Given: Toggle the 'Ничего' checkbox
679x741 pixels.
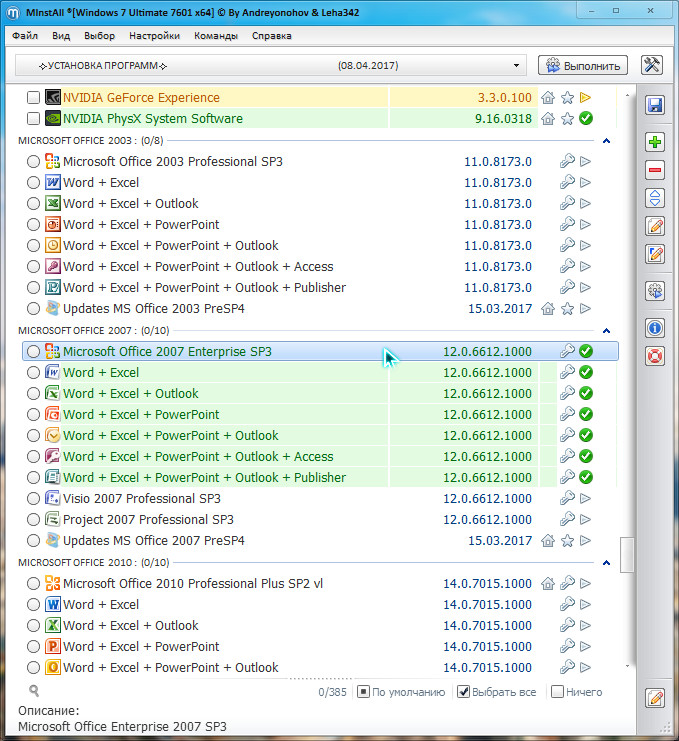Looking at the screenshot, I should coord(558,692).
